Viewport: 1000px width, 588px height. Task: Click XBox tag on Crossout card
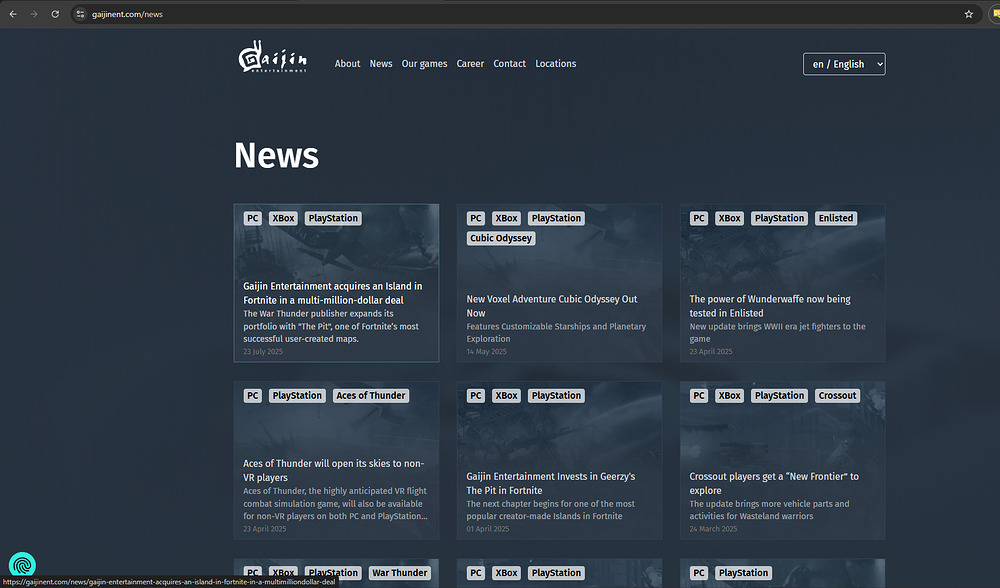730,395
